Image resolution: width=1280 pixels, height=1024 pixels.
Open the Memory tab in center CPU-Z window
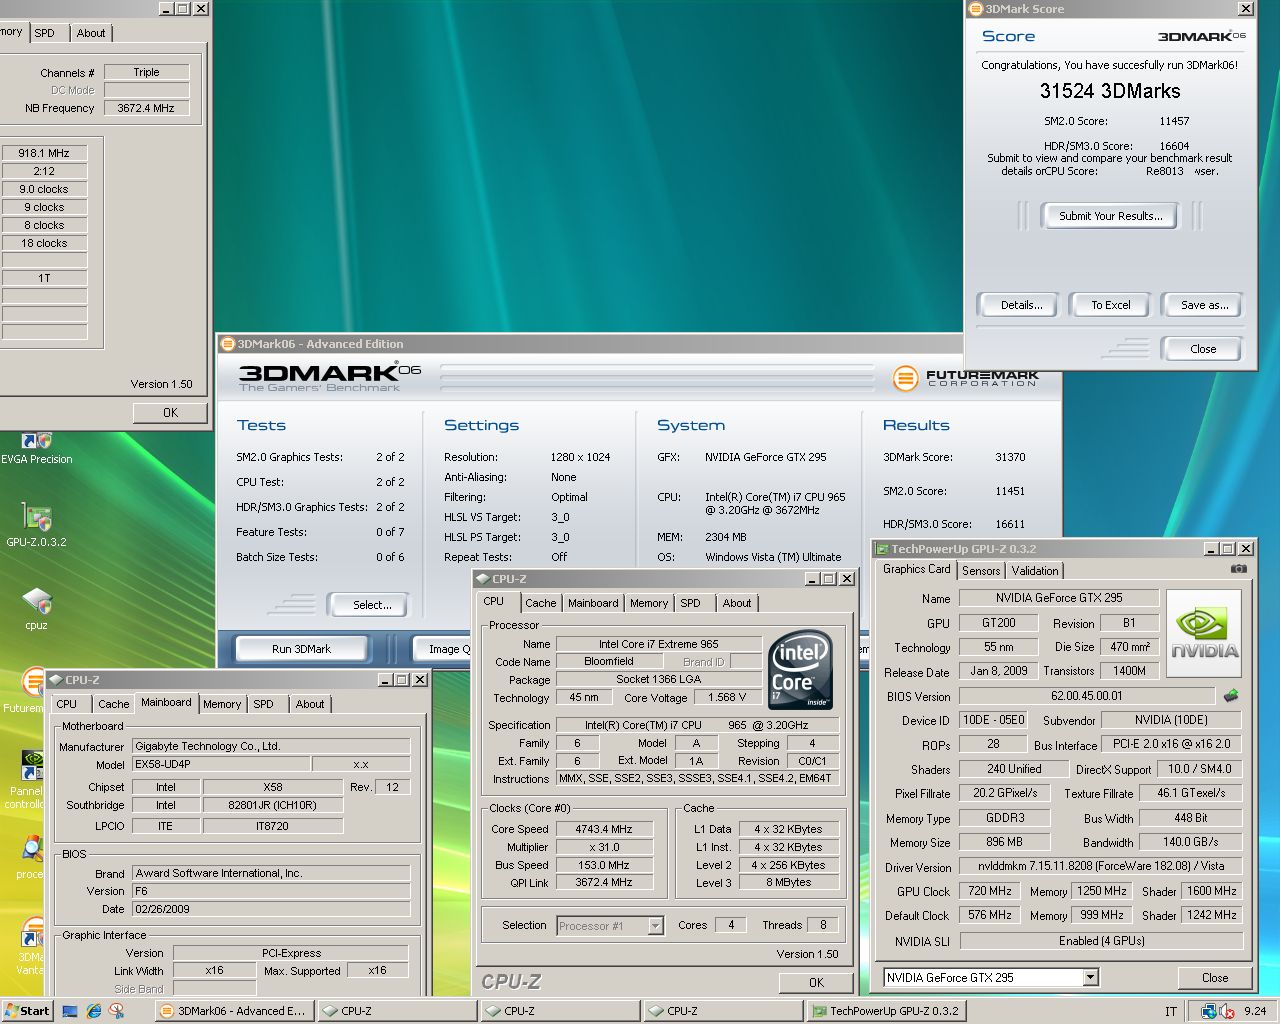click(648, 603)
